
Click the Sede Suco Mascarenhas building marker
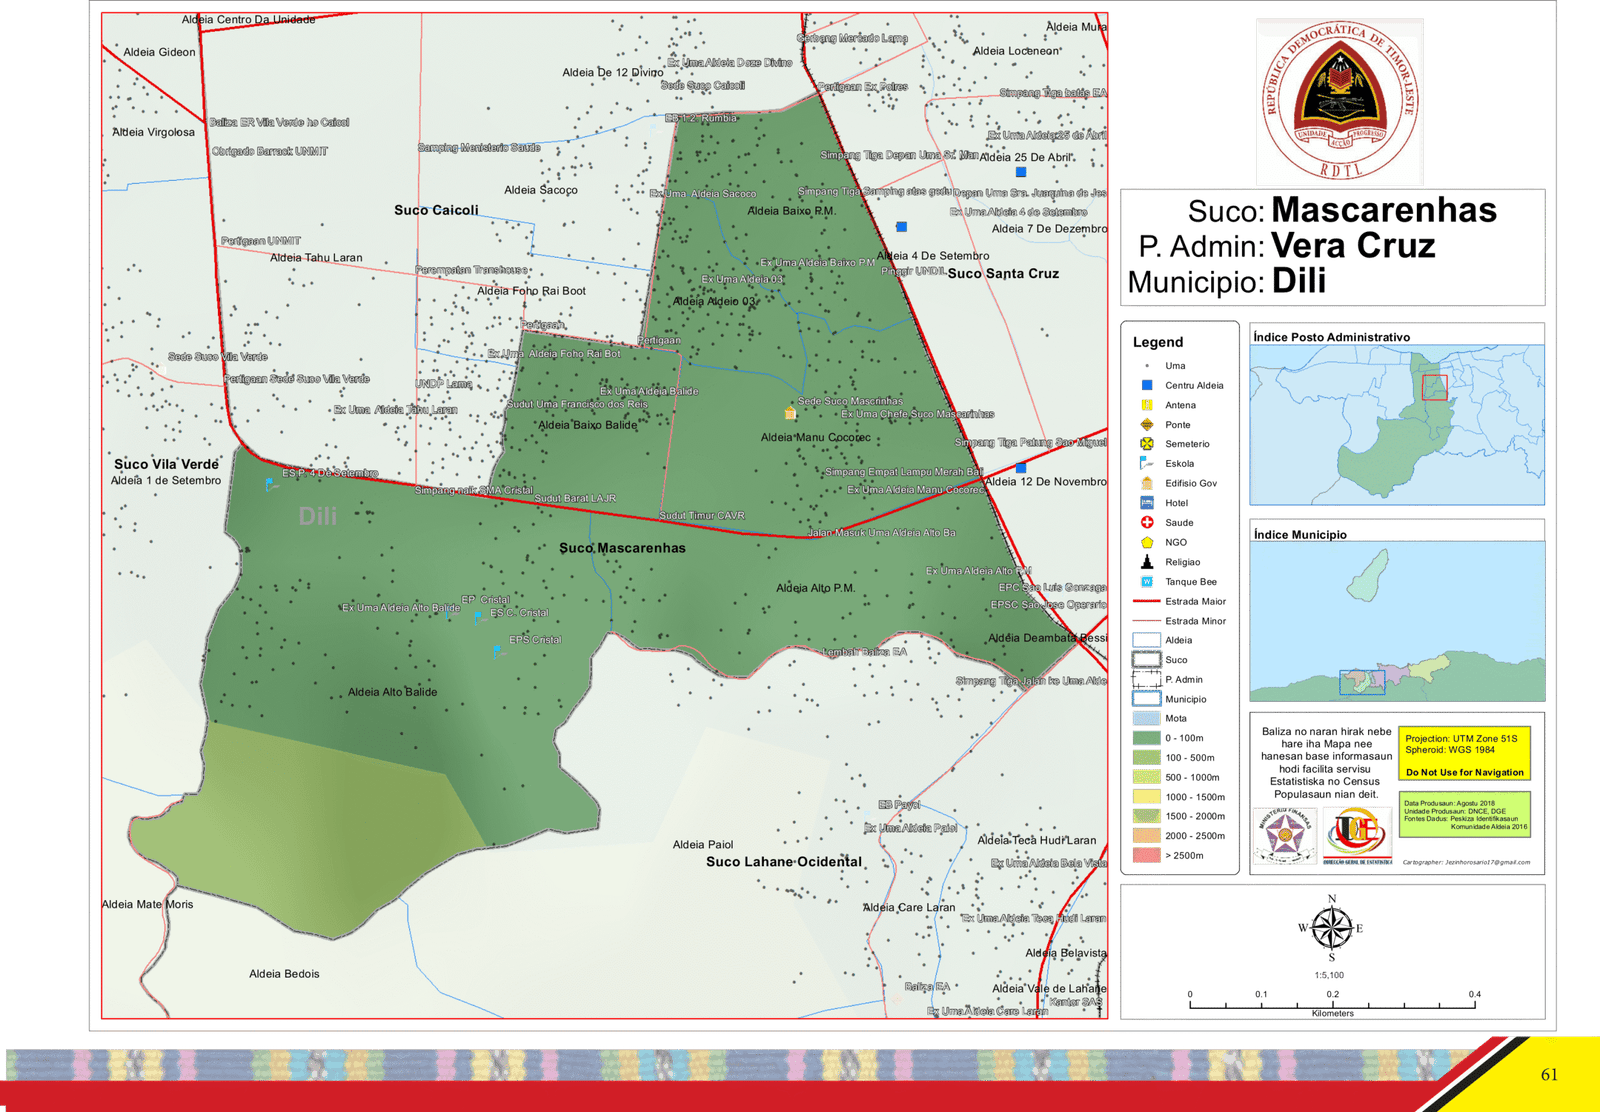(x=790, y=413)
